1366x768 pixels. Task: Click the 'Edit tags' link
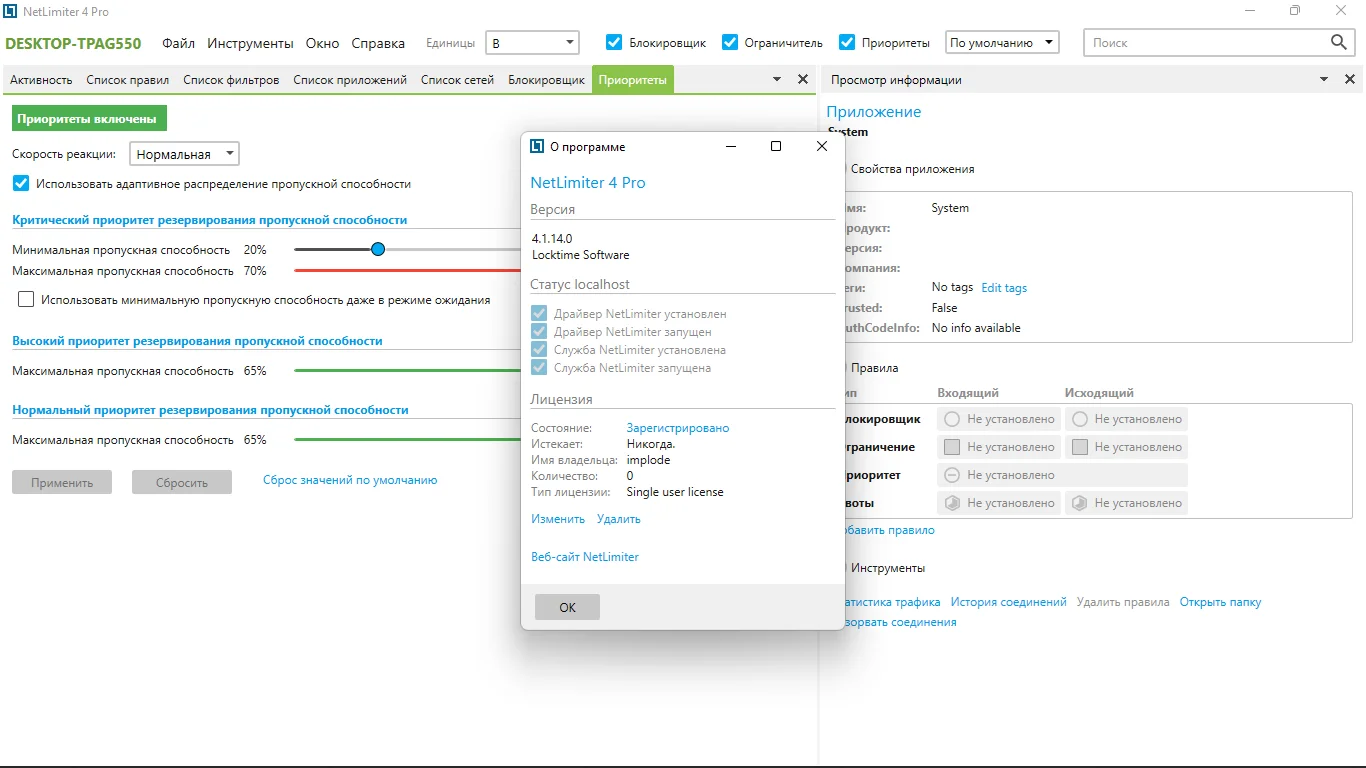point(1004,288)
